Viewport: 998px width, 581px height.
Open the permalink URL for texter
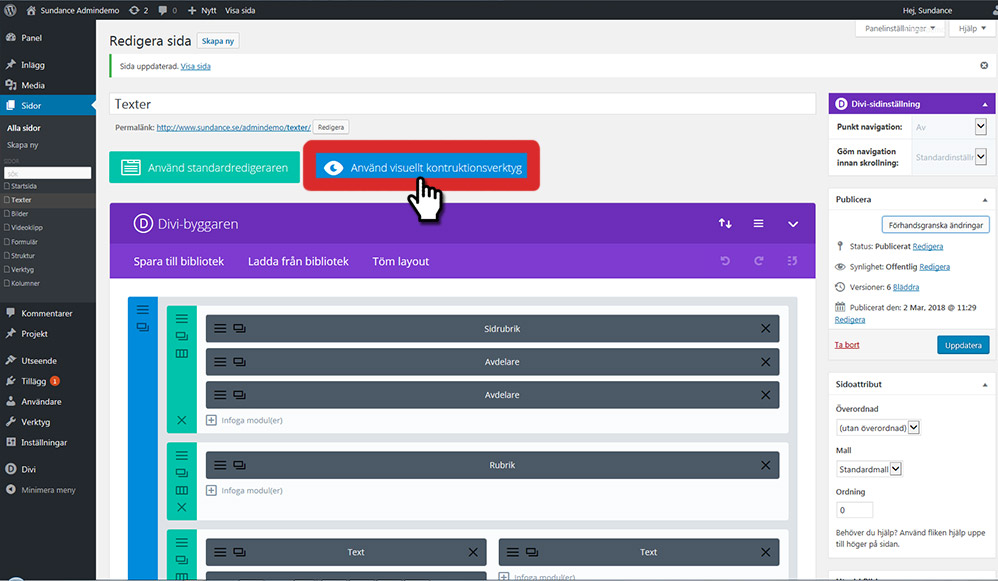tap(234, 127)
